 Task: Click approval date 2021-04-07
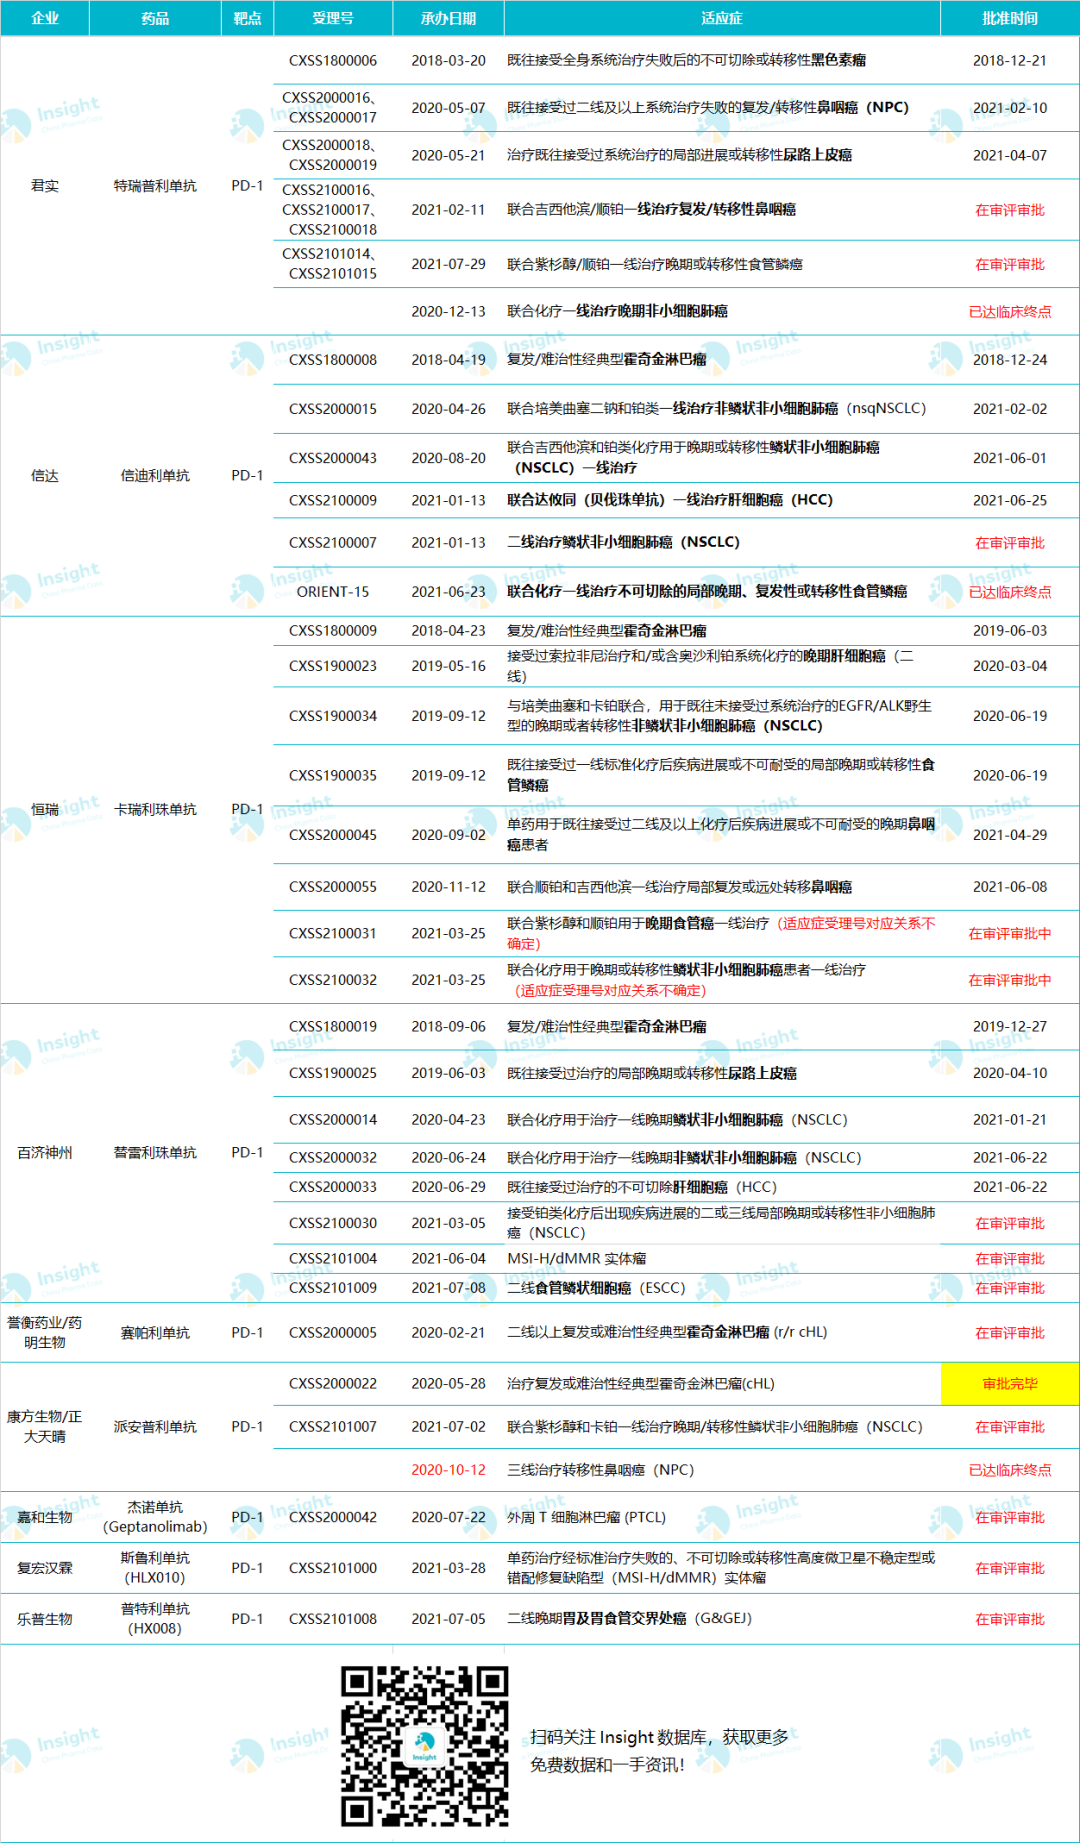coord(1010,155)
